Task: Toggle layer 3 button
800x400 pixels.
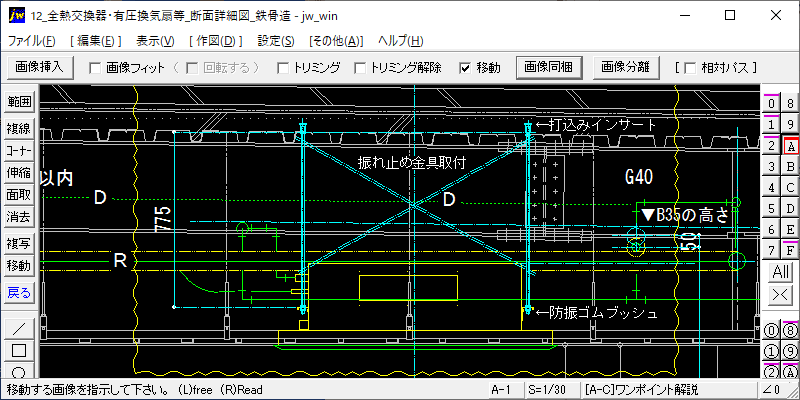Action: click(771, 167)
